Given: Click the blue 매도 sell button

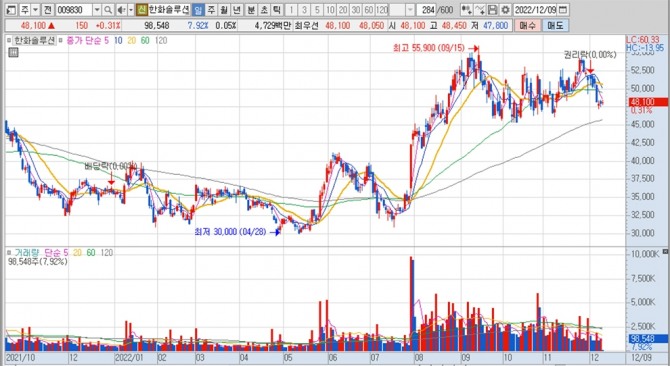Looking at the screenshot, I should (x=555, y=26).
